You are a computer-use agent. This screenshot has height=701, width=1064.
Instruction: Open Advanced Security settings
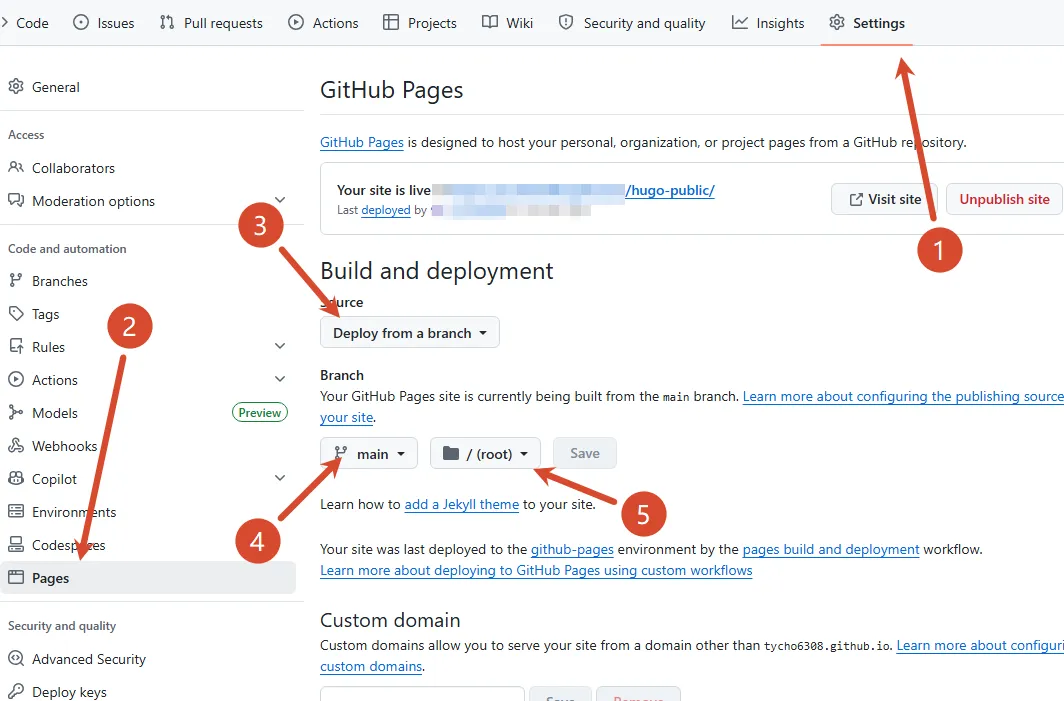(148, 659)
